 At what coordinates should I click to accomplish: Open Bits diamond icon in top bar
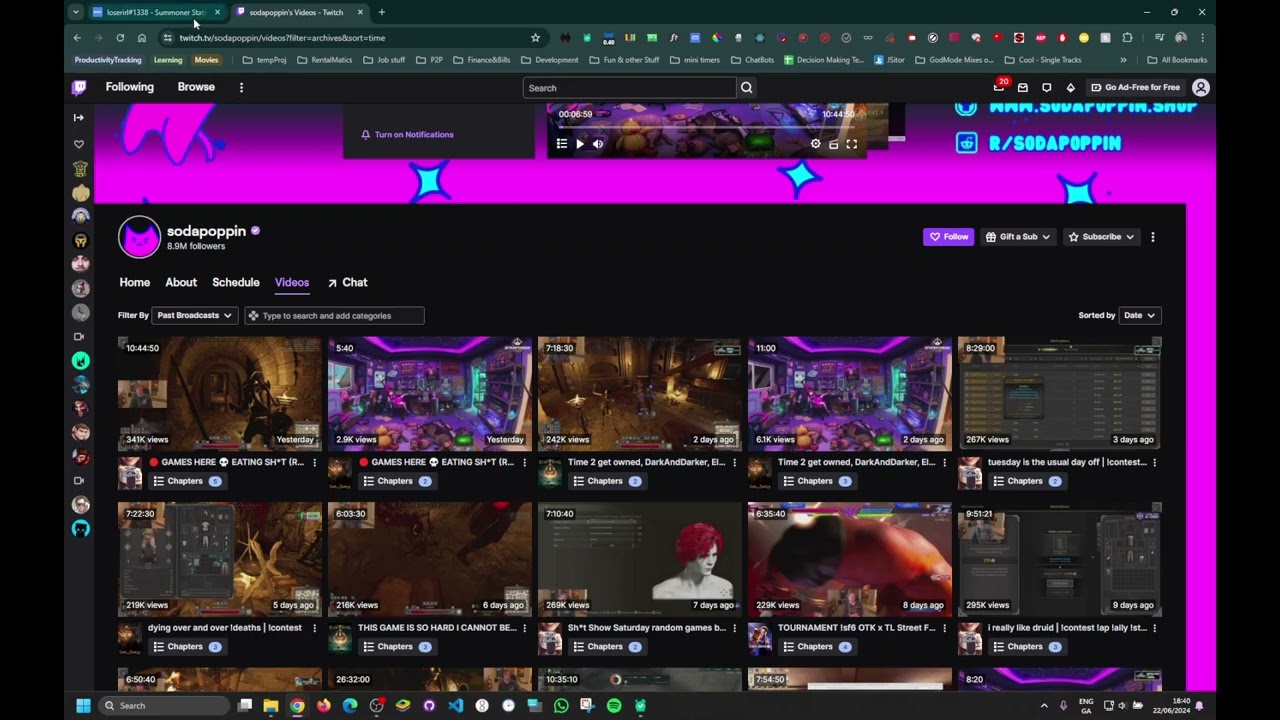pos(1071,87)
